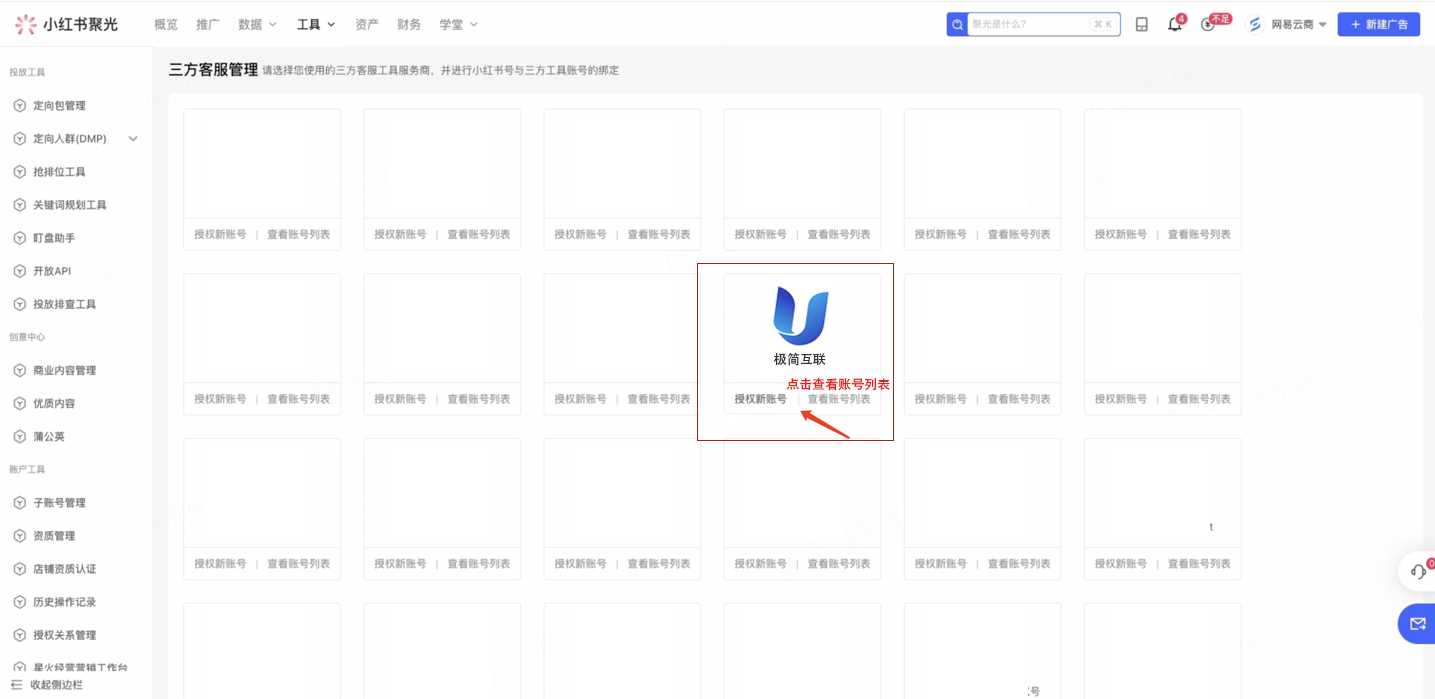Open 开放API in sidebar
The height and width of the screenshot is (699, 1435).
tap(52, 271)
